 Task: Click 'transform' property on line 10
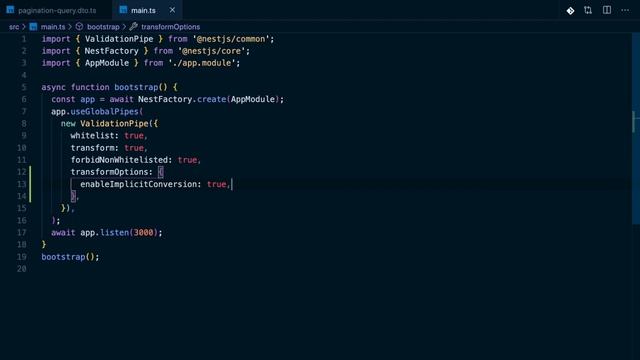[92, 148]
